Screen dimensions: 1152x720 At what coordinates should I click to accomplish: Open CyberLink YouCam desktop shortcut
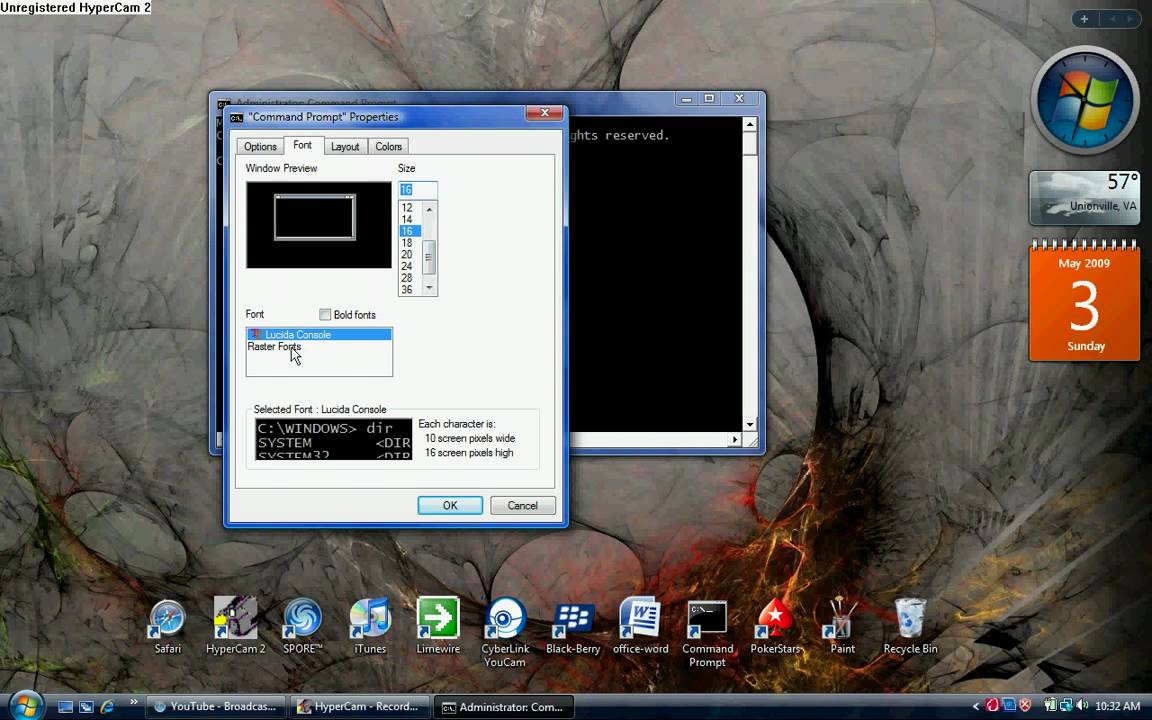point(505,632)
